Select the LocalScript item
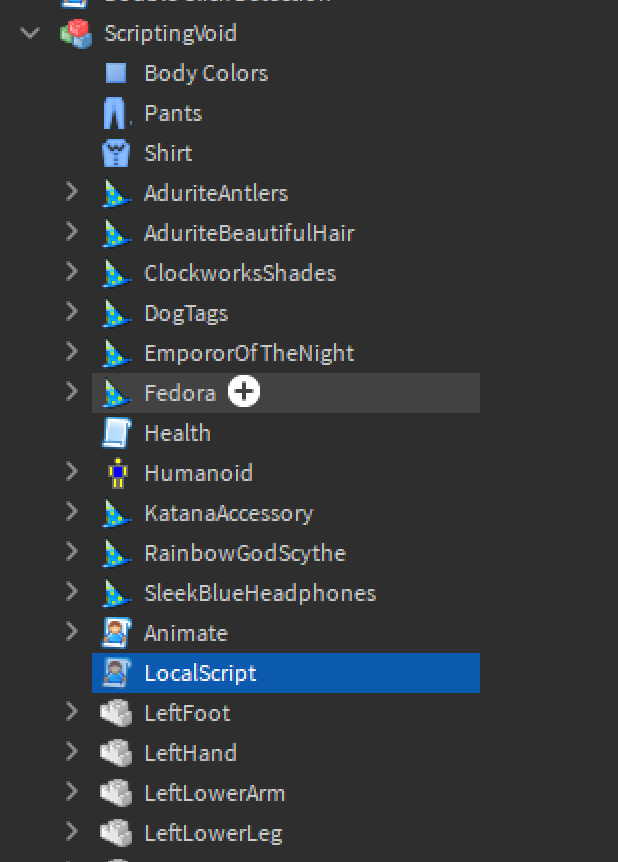 click(200, 673)
